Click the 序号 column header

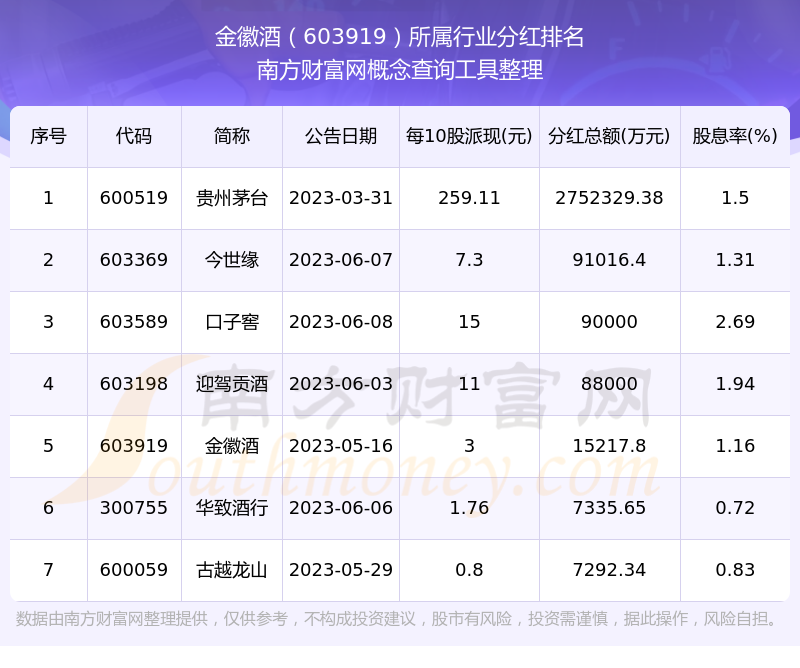tap(48, 136)
